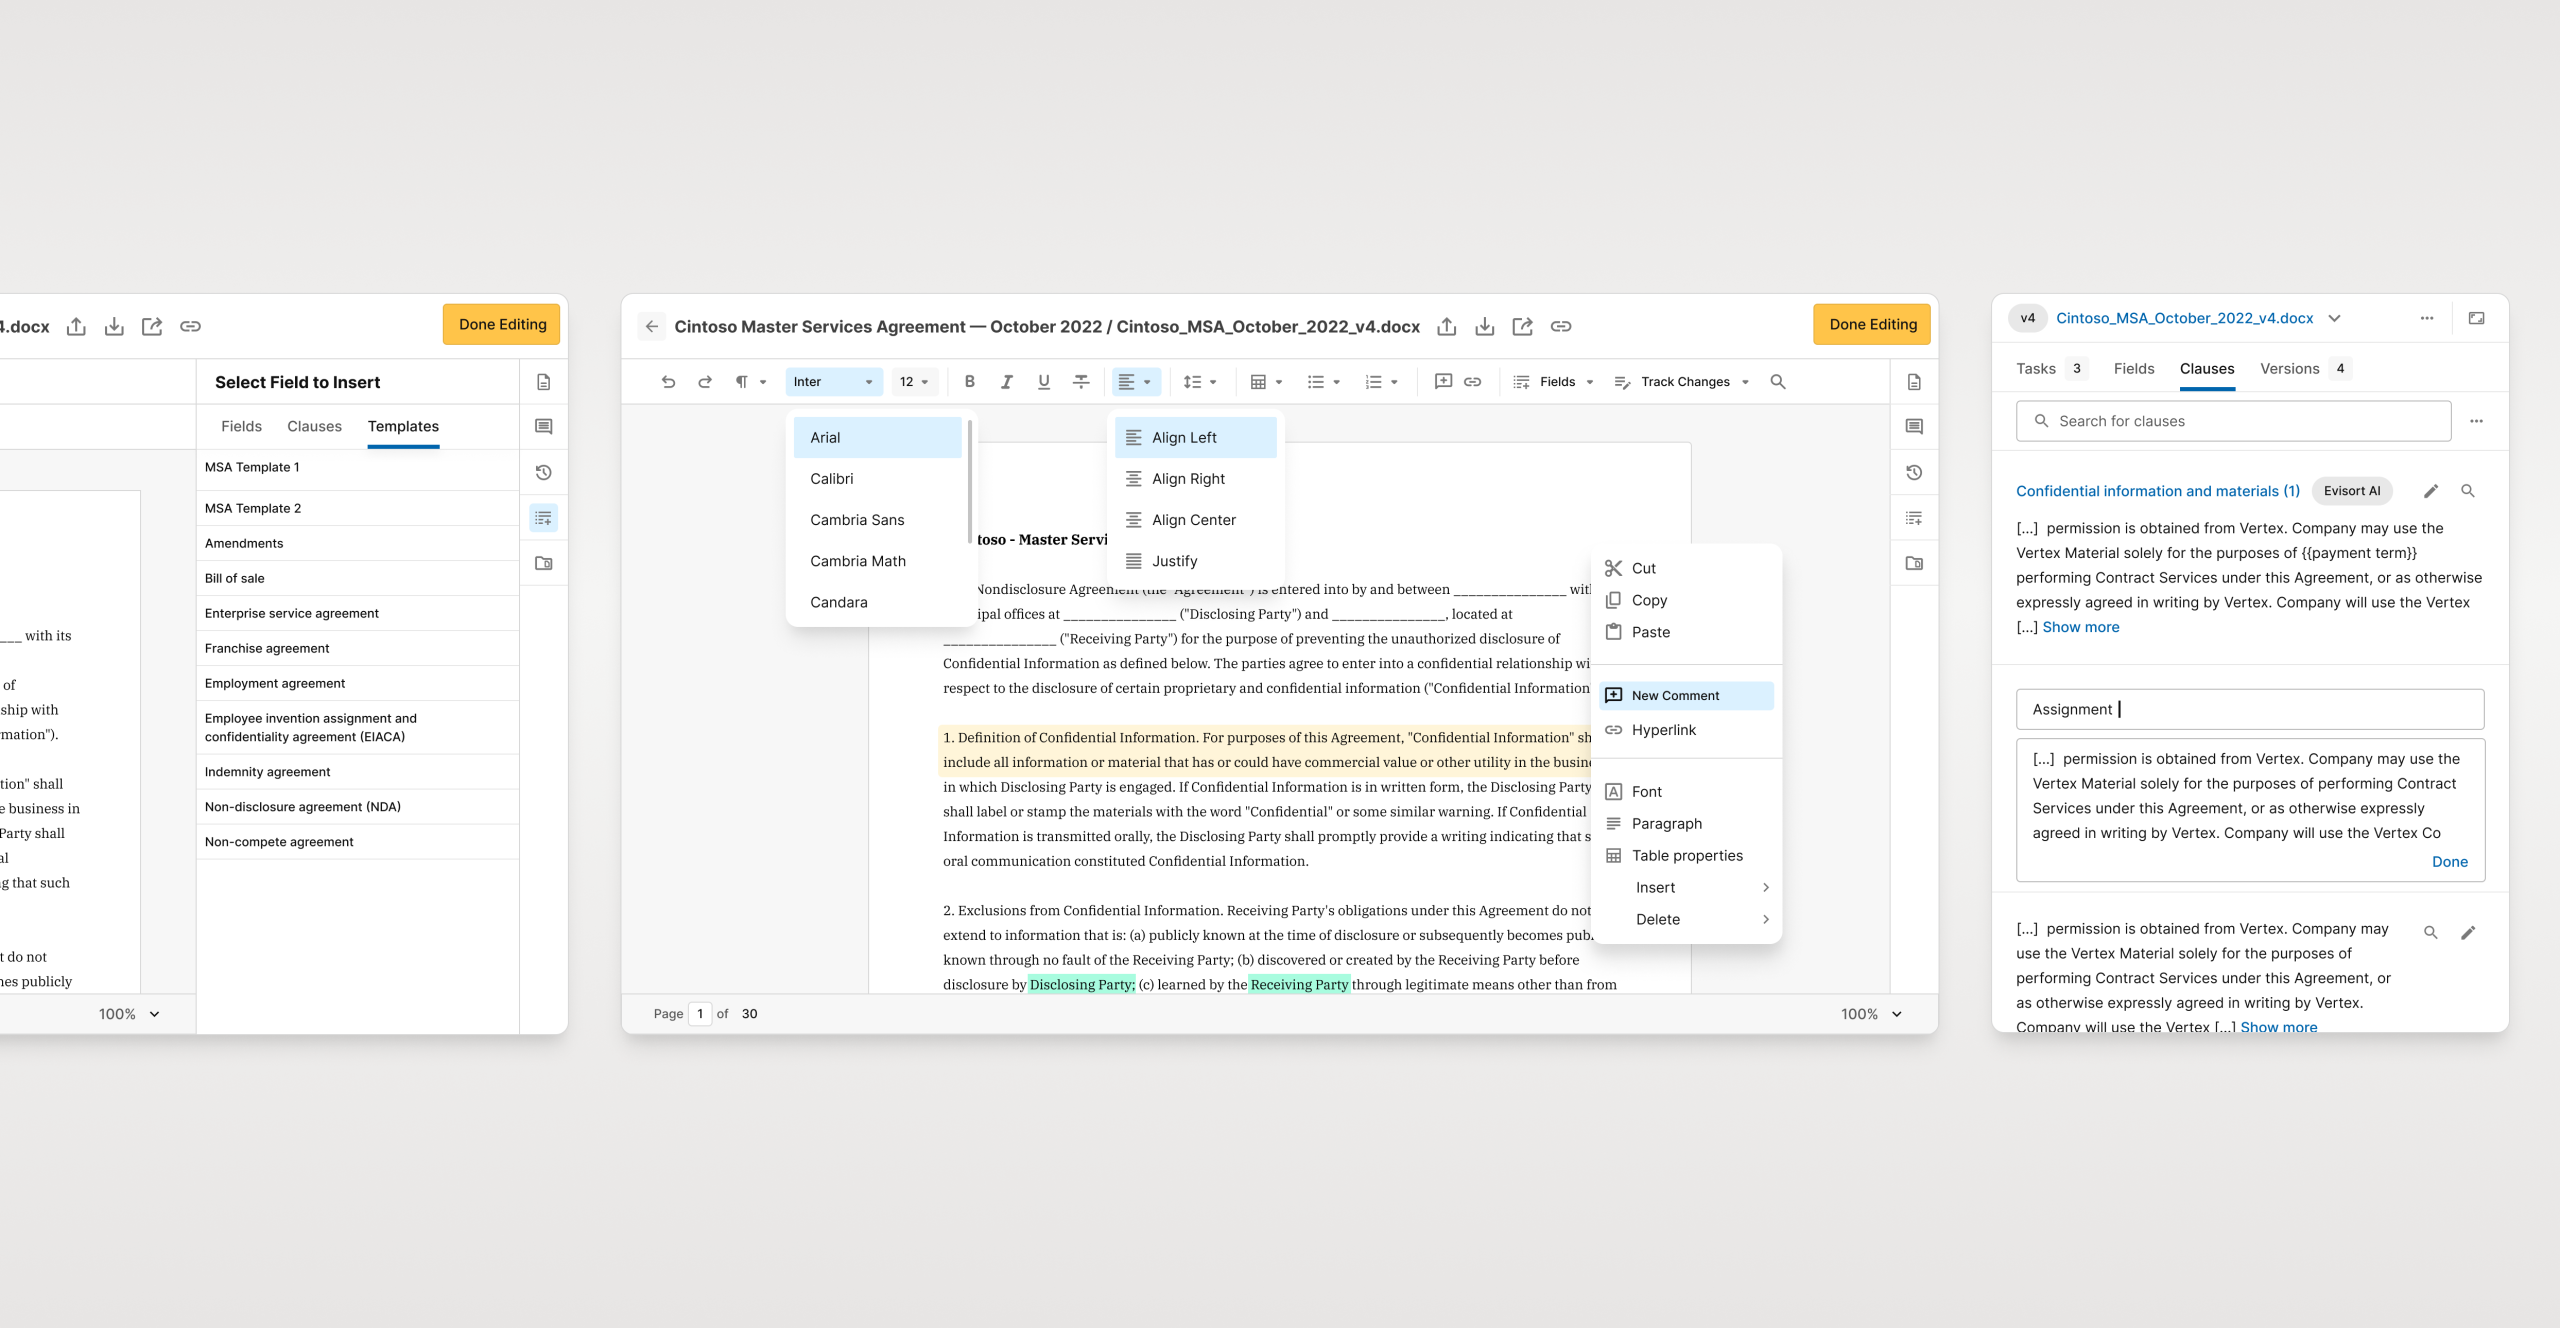Screen dimensions: 2560x1328
Task: Share the document via the share icon
Action: tap(1522, 326)
